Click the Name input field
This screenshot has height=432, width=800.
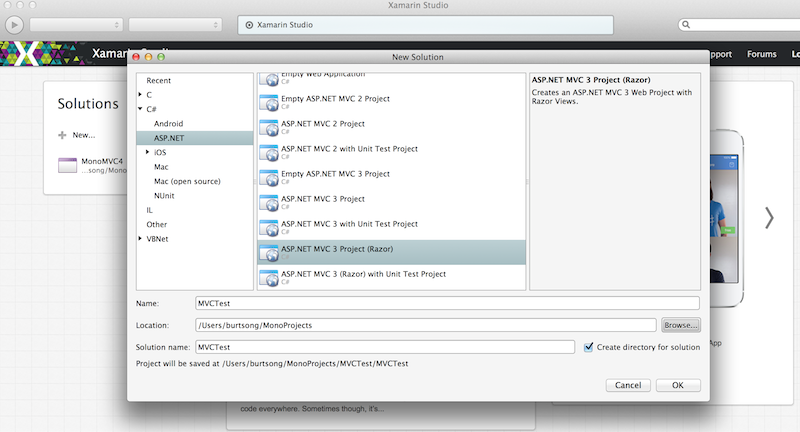point(447,303)
